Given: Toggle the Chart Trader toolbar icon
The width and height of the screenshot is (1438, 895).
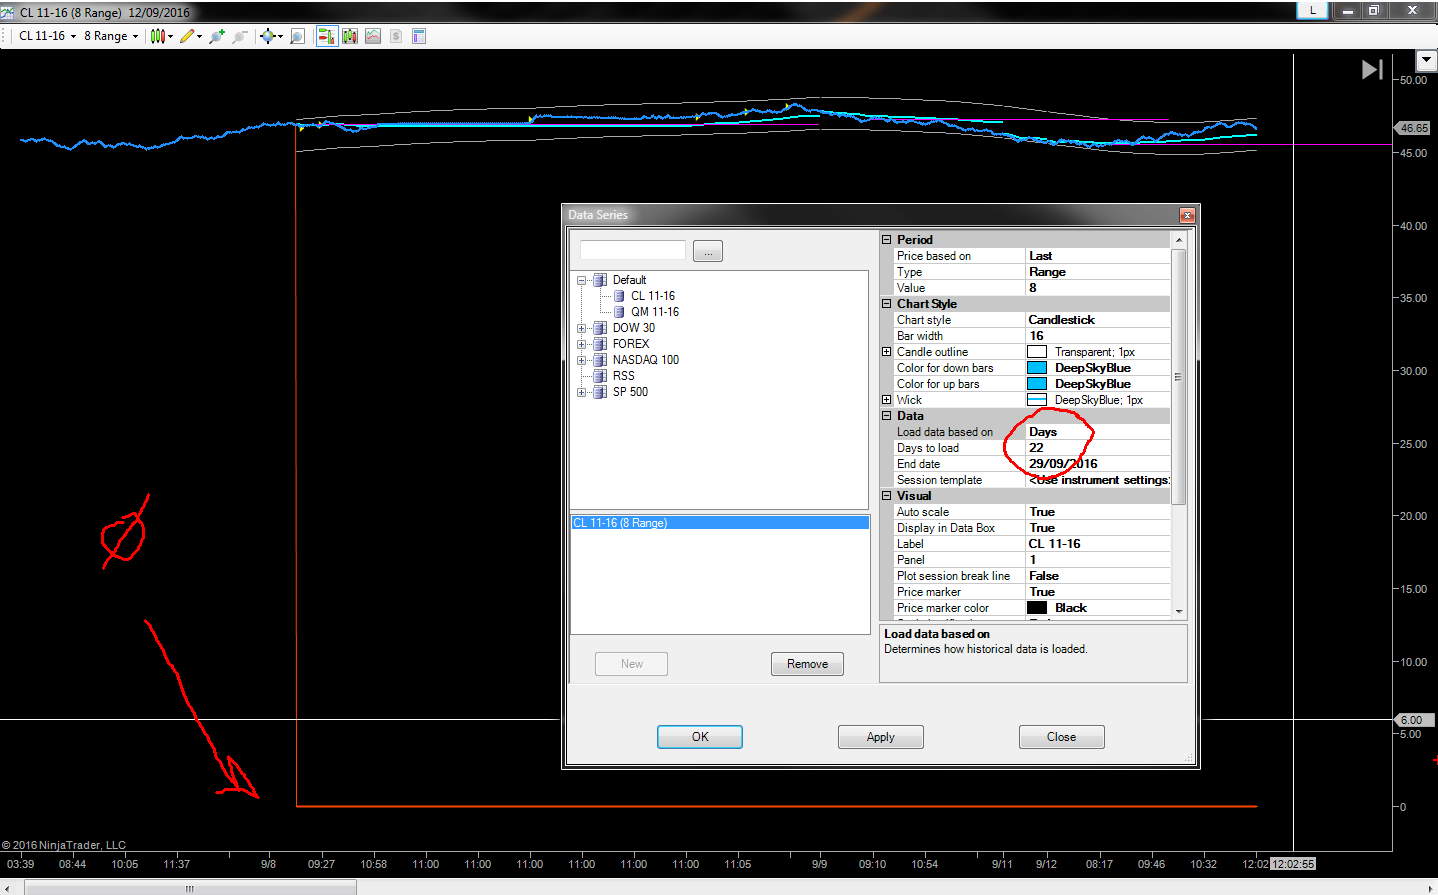Looking at the screenshot, I should [x=327, y=36].
